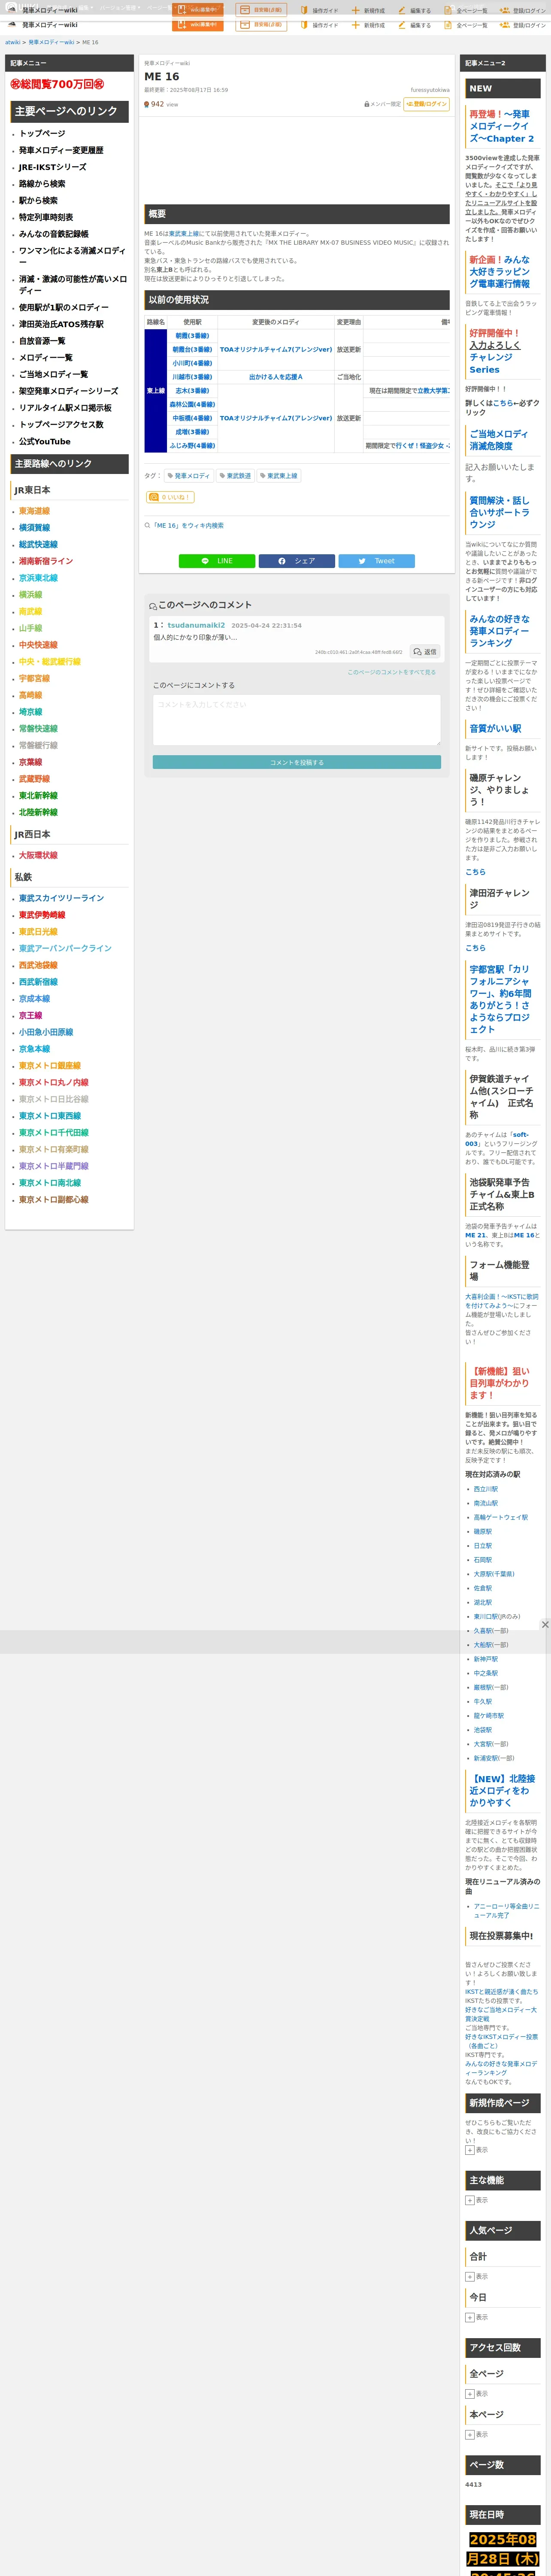Screen dimensions: 551x2576
Task: Click the orange 登録/ログイン button below the title
Action: click(426, 104)
